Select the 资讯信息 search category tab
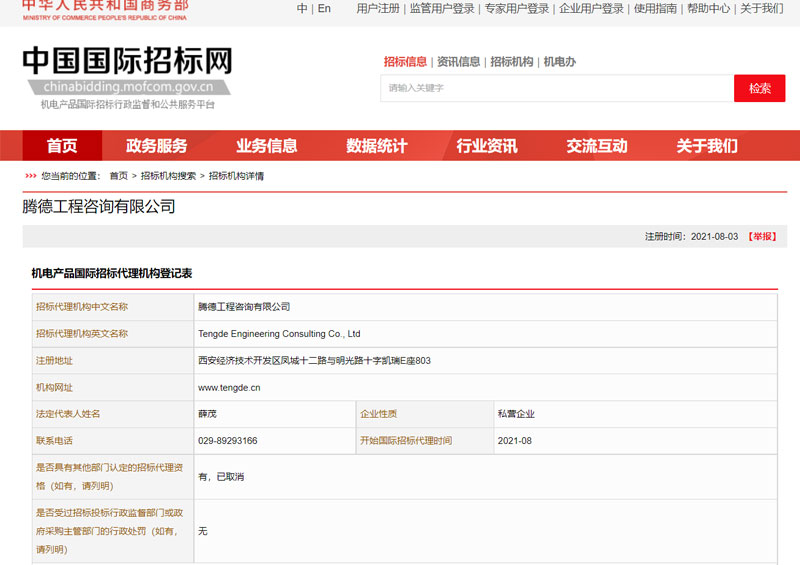Screen dimensions: 800x565 [458, 62]
